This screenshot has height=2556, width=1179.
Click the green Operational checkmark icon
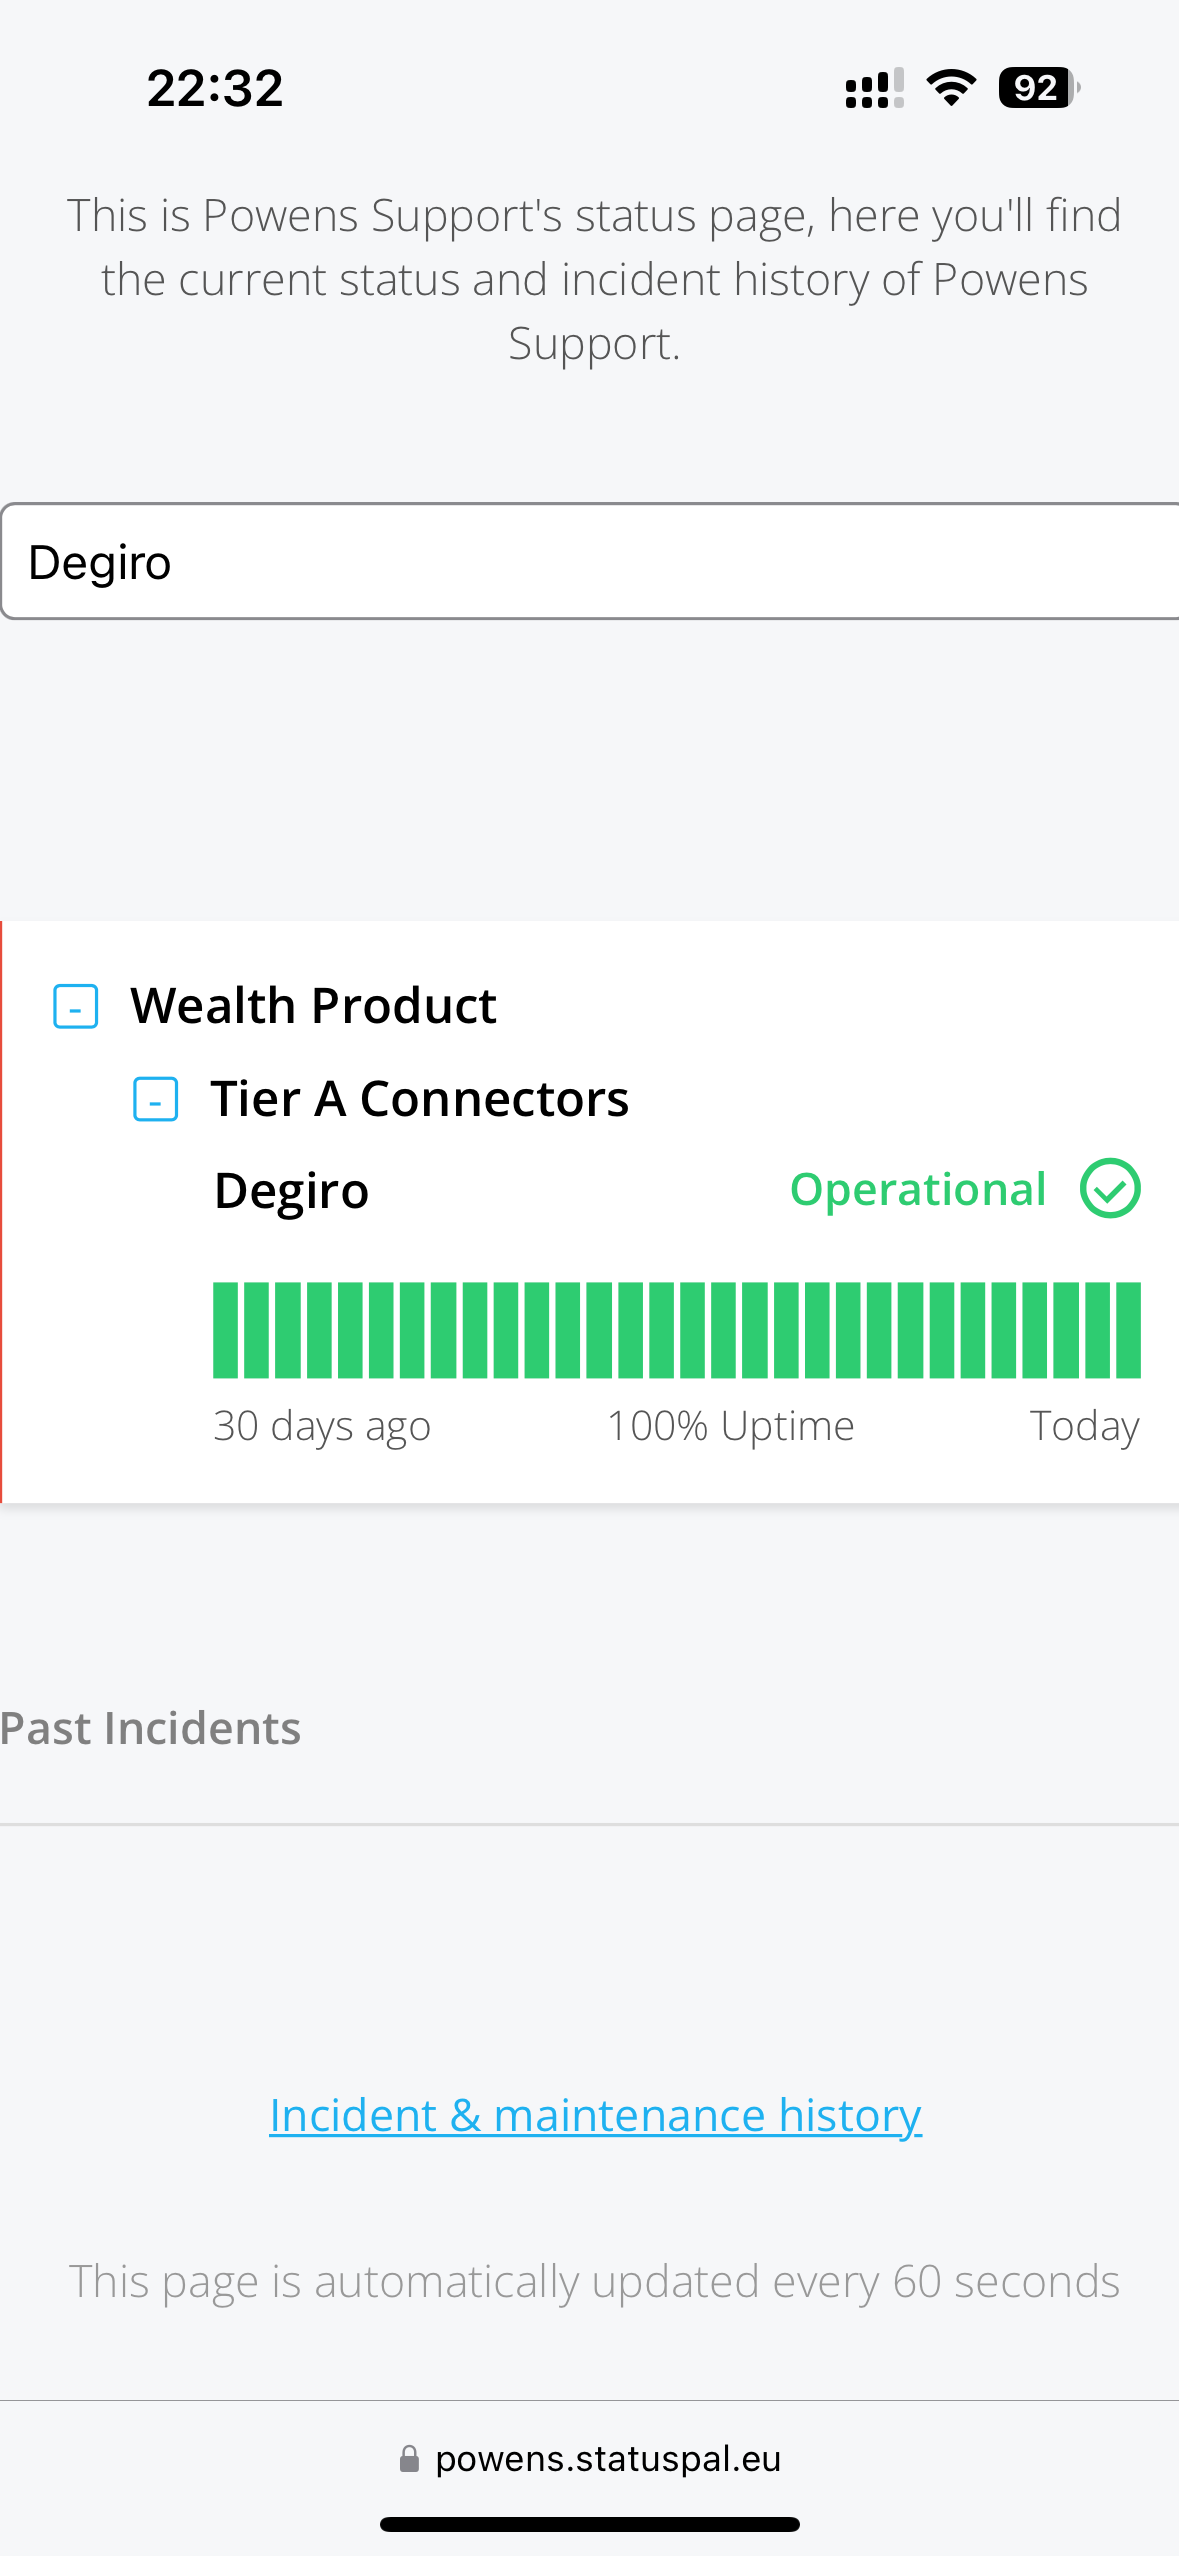coord(1110,1189)
